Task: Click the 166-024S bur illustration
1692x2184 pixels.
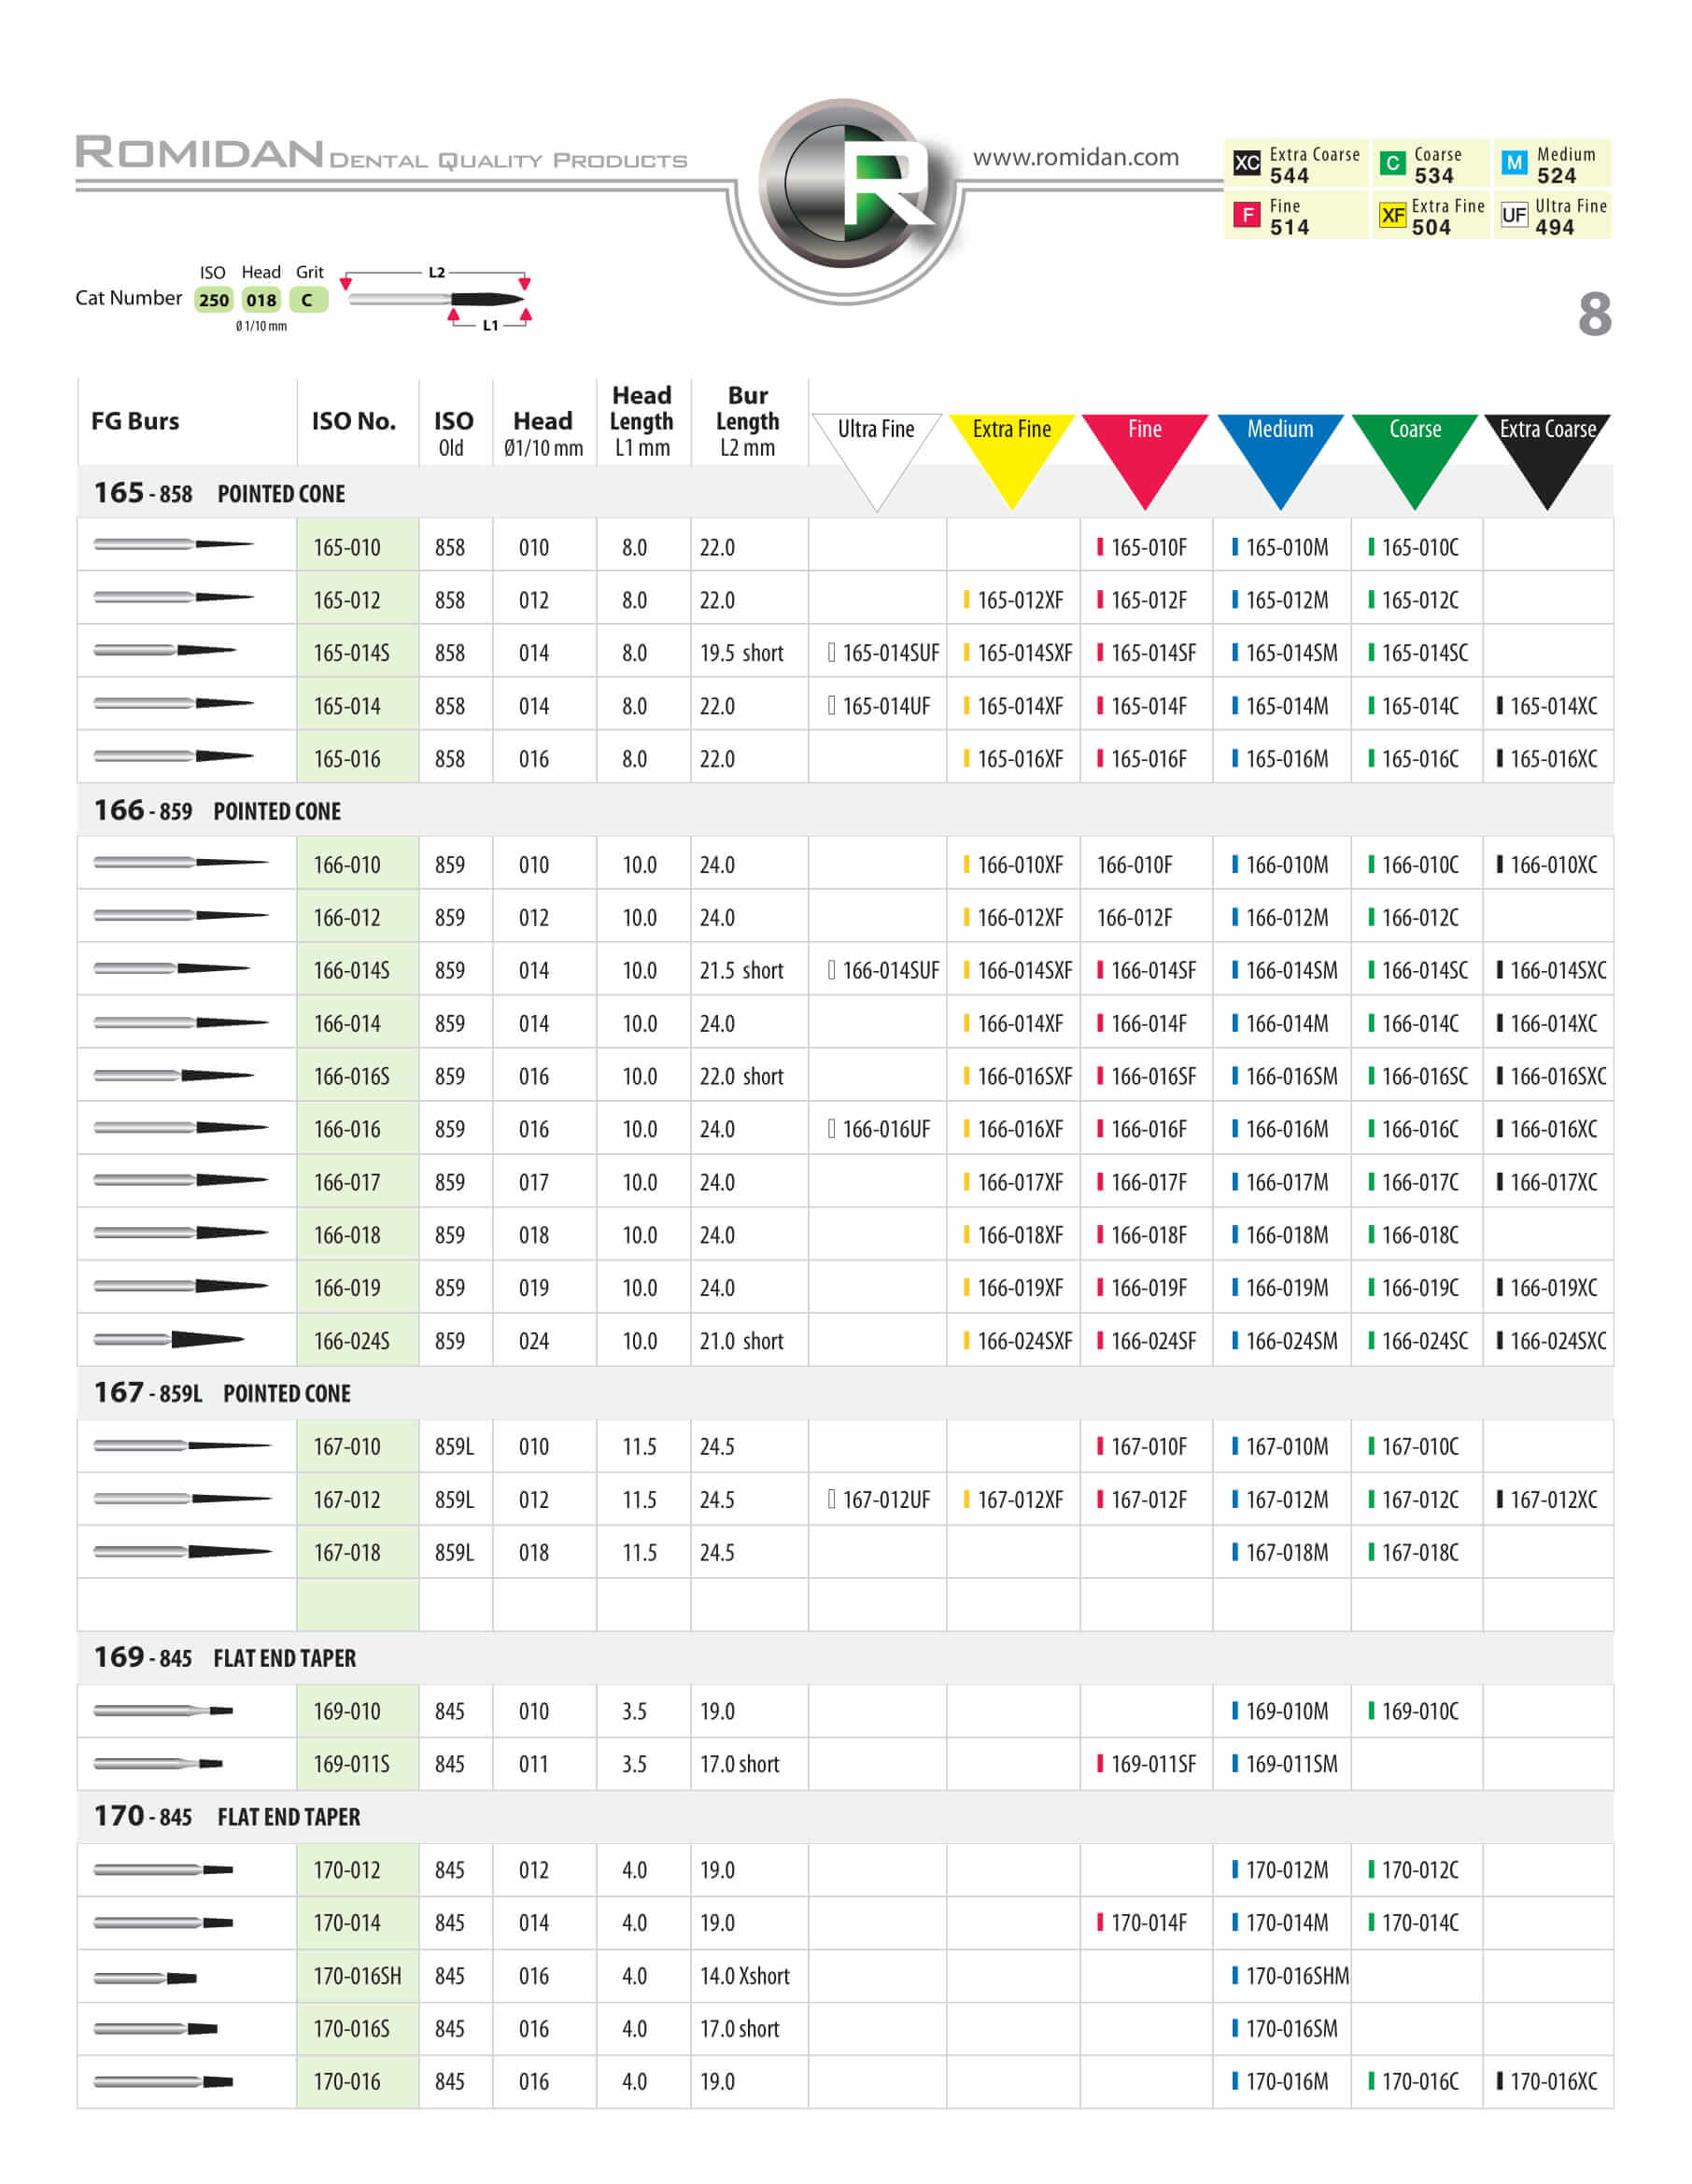Action: (x=169, y=1339)
